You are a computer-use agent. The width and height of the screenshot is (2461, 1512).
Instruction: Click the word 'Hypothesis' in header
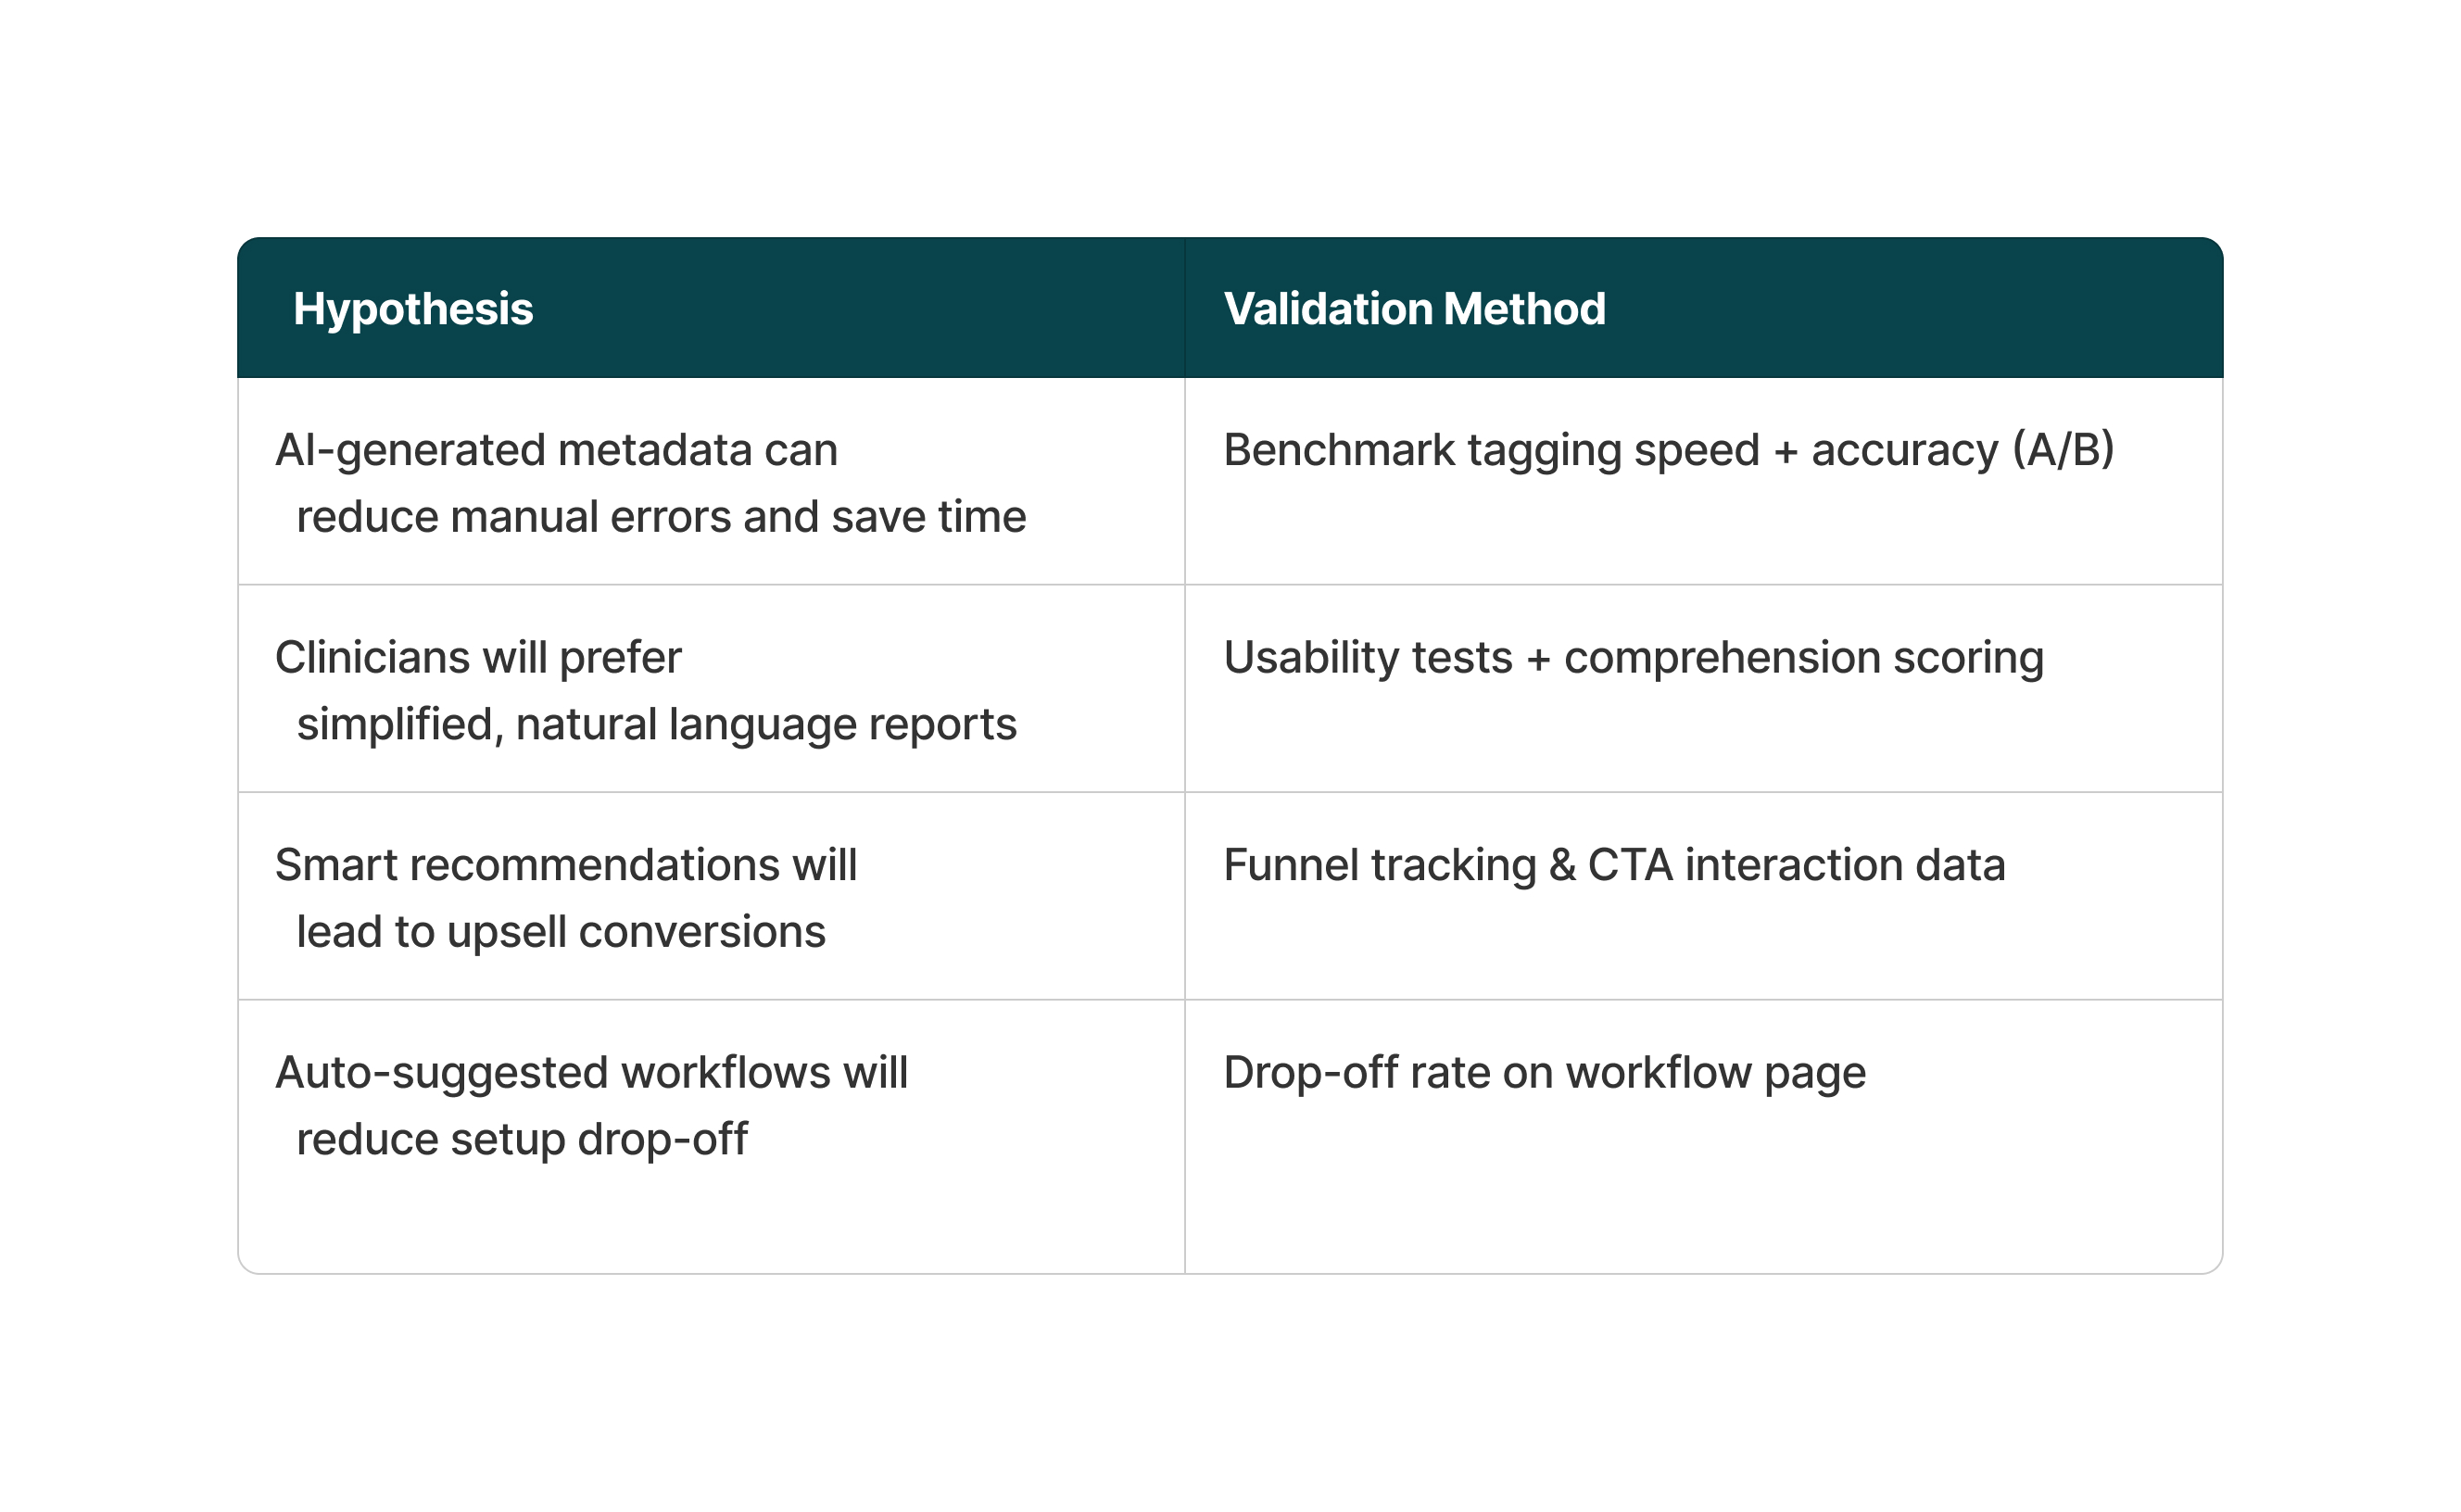(x=413, y=309)
